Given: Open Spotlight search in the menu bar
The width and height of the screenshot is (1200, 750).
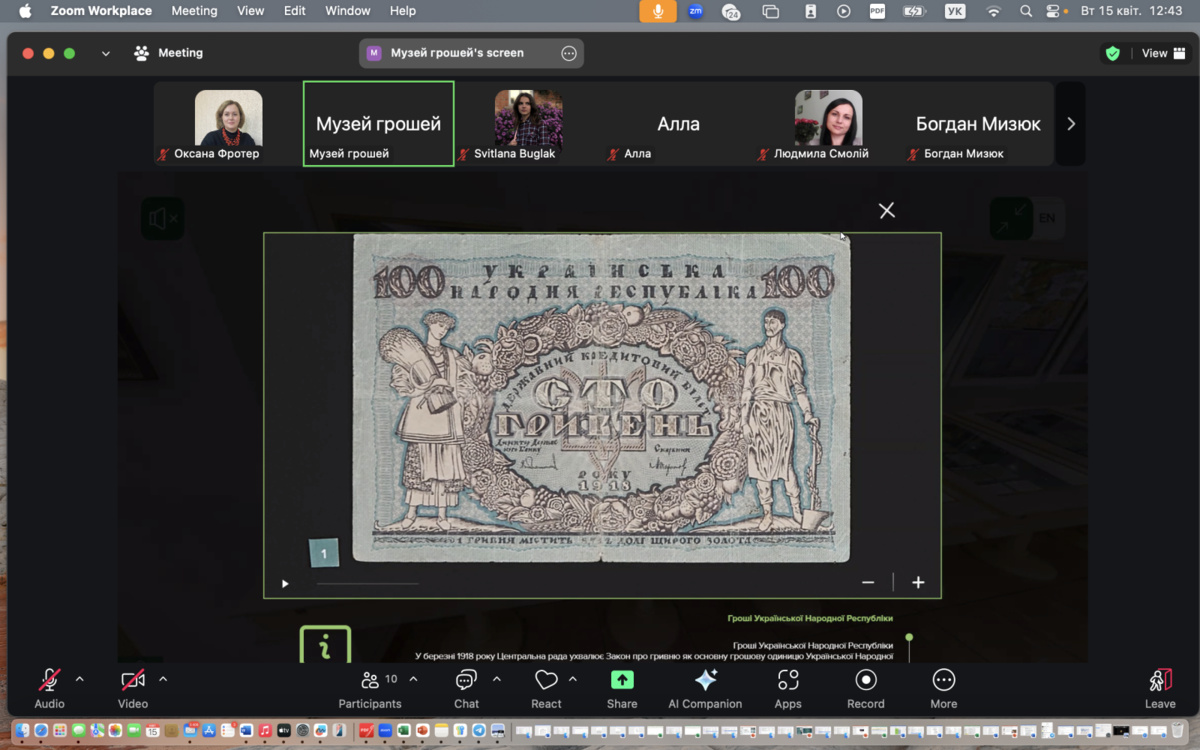Looking at the screenshot, I should pyautogui.click(x=1026, y=11).
